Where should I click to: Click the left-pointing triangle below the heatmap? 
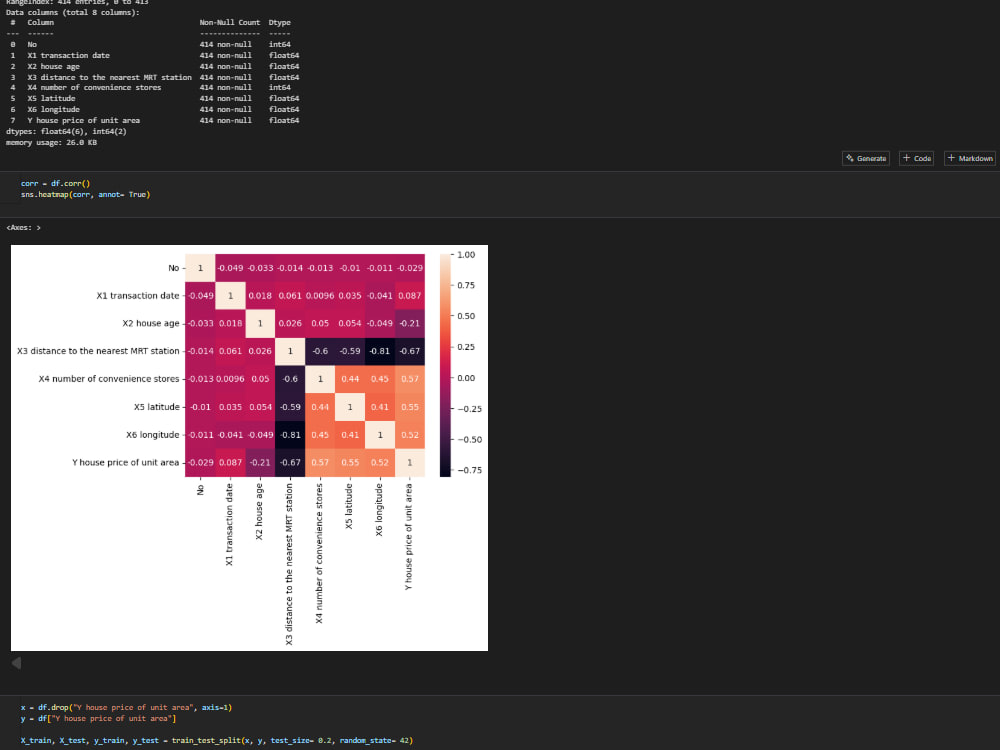[x=17, y=663]
